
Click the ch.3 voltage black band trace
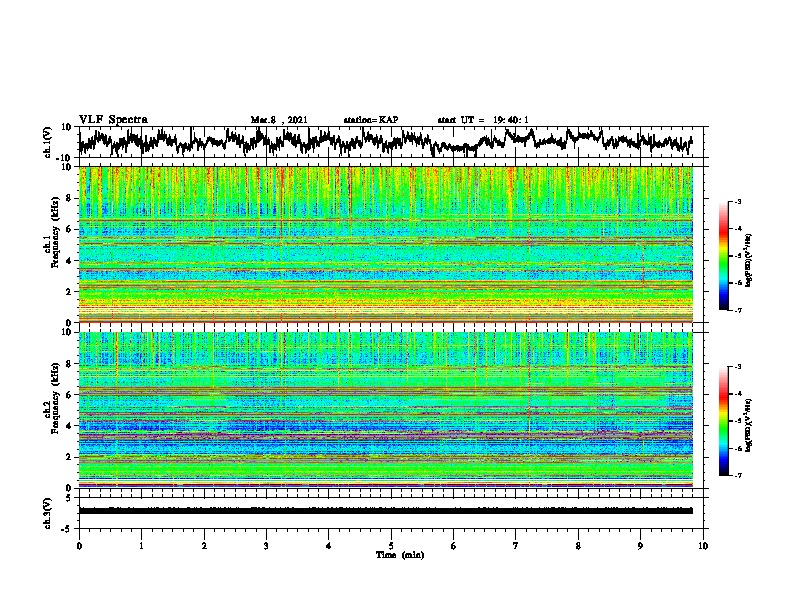tap(386, 511)
